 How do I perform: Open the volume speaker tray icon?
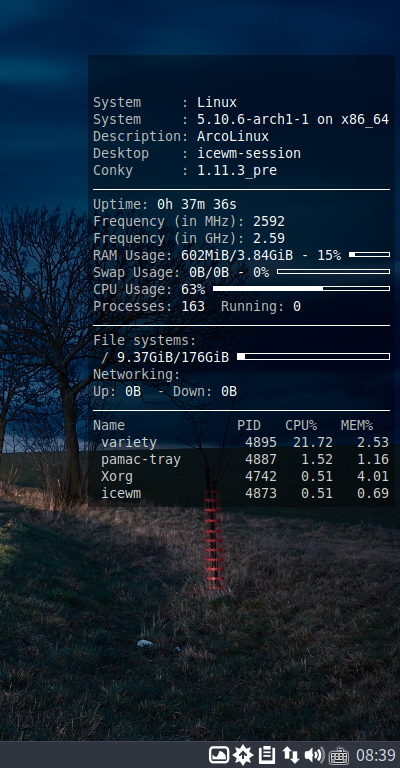314,755
